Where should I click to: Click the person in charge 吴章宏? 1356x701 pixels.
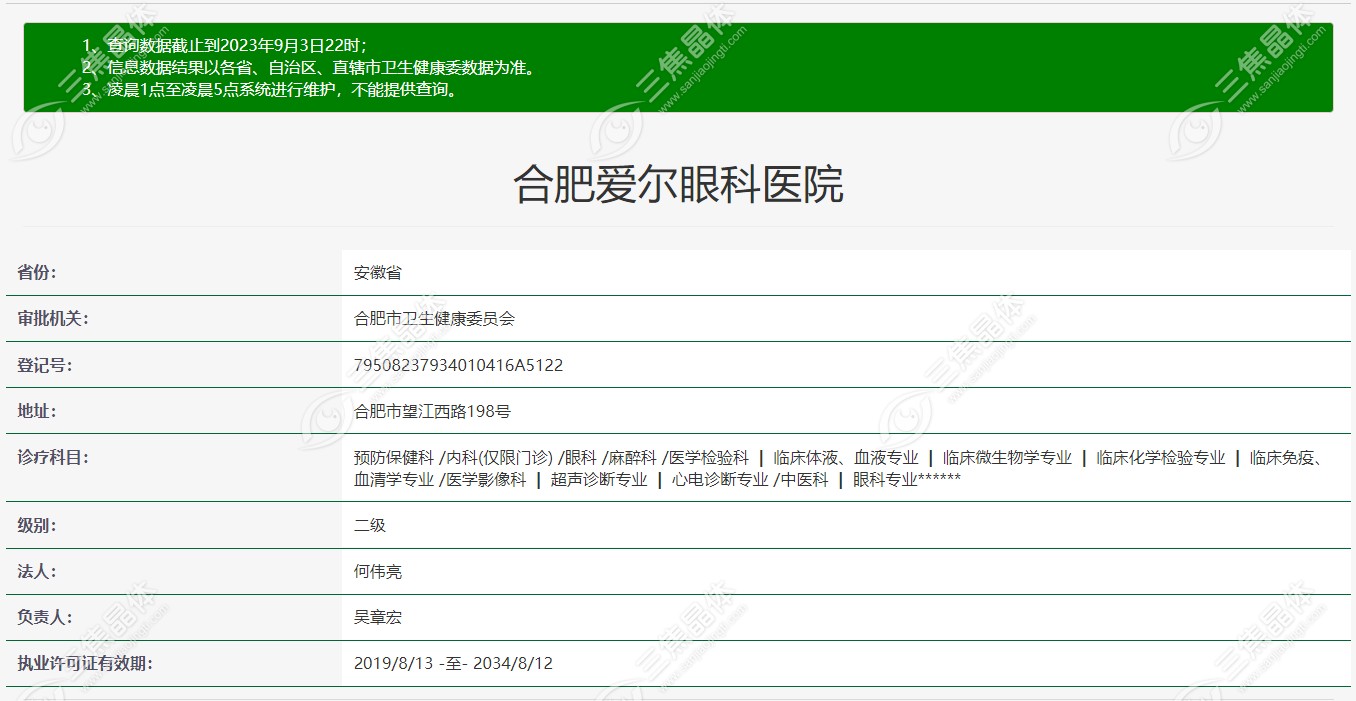378,617
